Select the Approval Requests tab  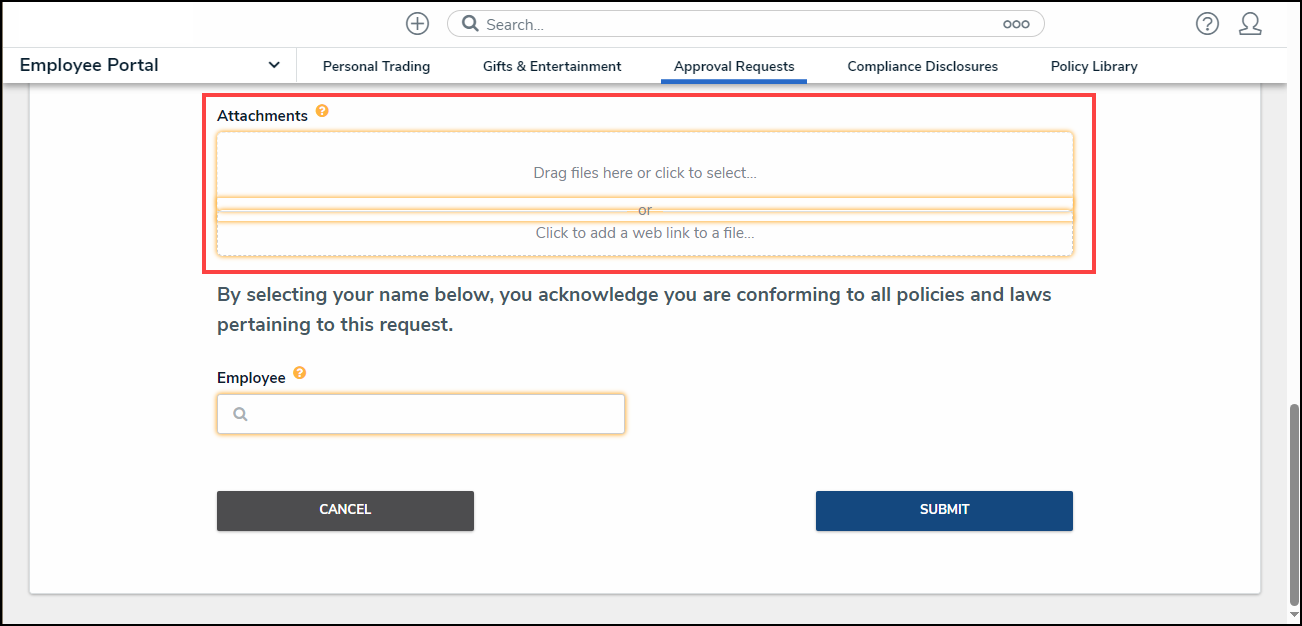coord(734,66)
